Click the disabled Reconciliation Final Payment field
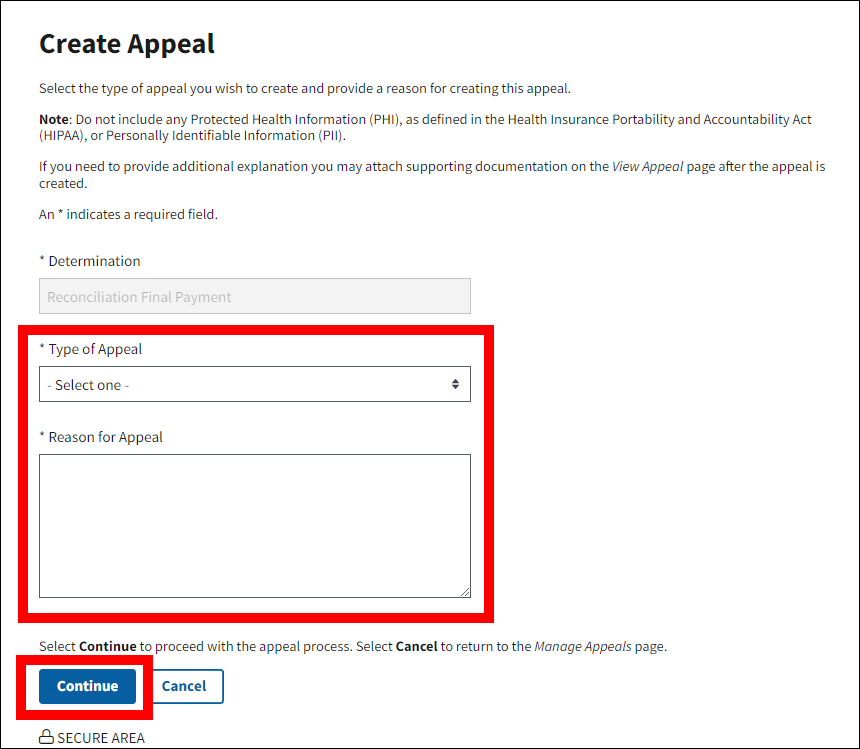 (x=254, y=297)
